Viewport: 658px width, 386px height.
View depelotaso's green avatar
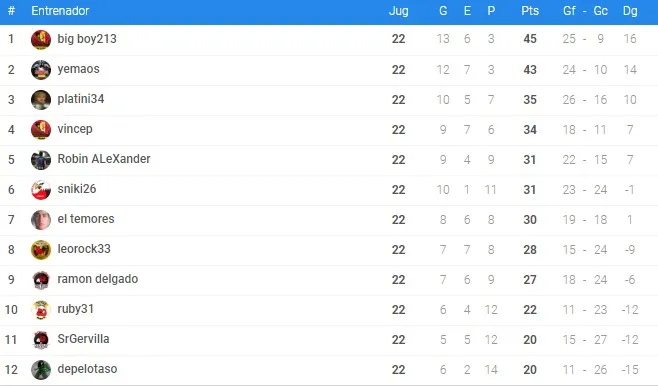point(41,370)
